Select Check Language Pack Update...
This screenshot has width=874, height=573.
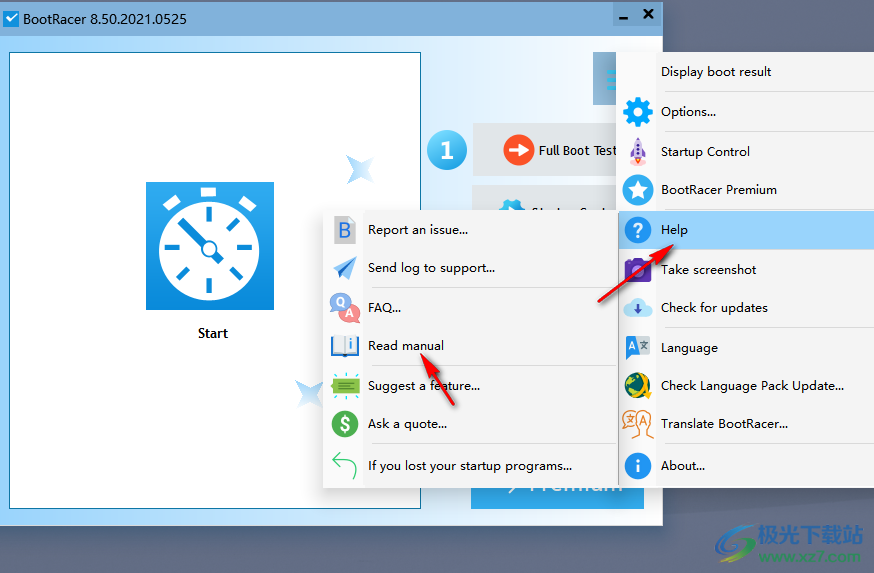tap(746, 386)
